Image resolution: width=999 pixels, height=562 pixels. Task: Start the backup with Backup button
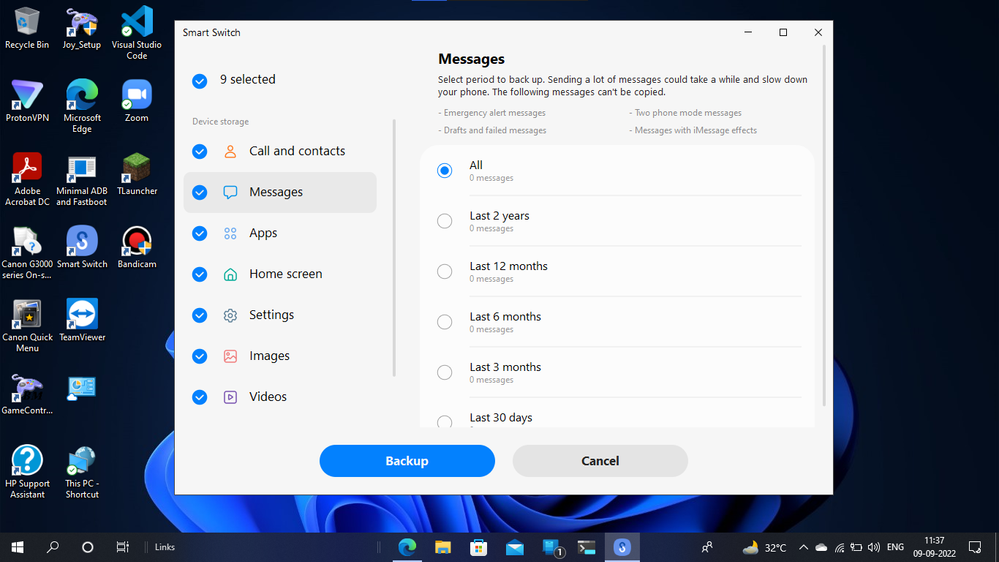click(407, 461)
